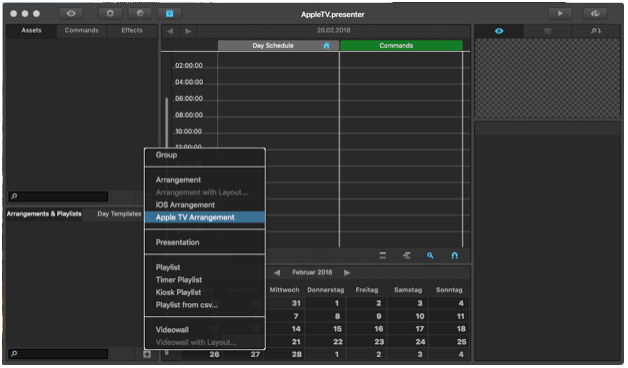Click the green Commands column header
628x368 pixels.
[x=402, y=46]
